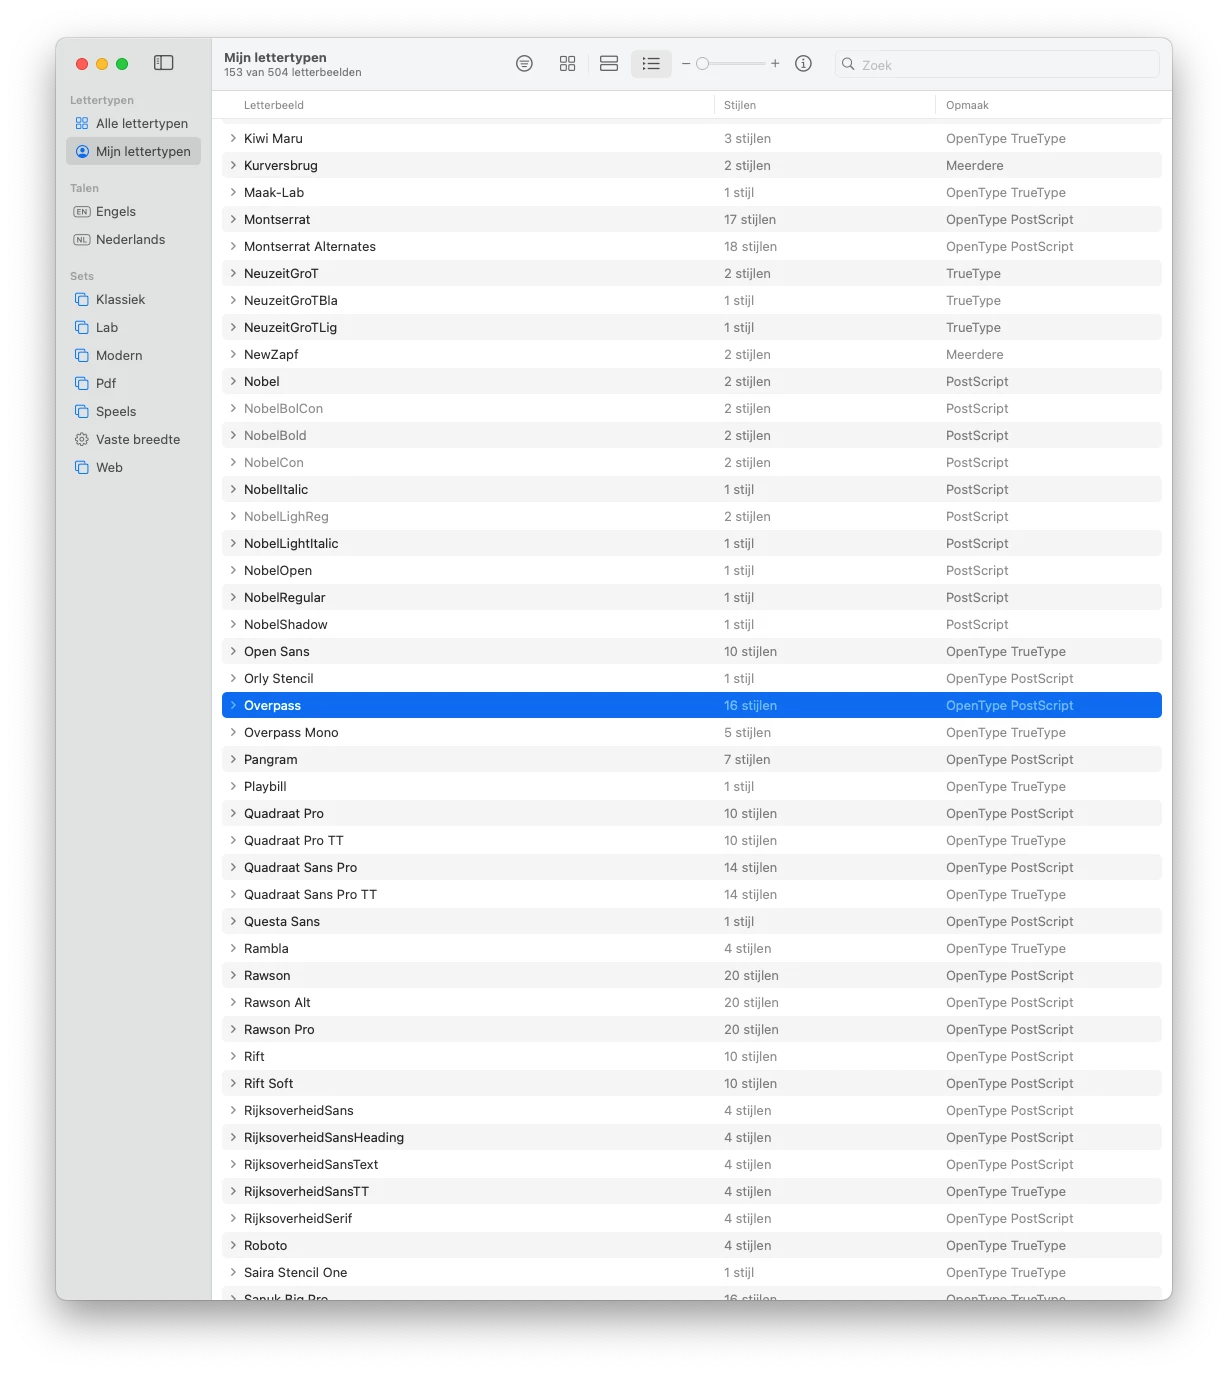The width and height of the screenshot is (1228, 1374).
Task: Select the Quadraat Sans Pro TT row
Action: pyautogui.click(x=692, y=894)
